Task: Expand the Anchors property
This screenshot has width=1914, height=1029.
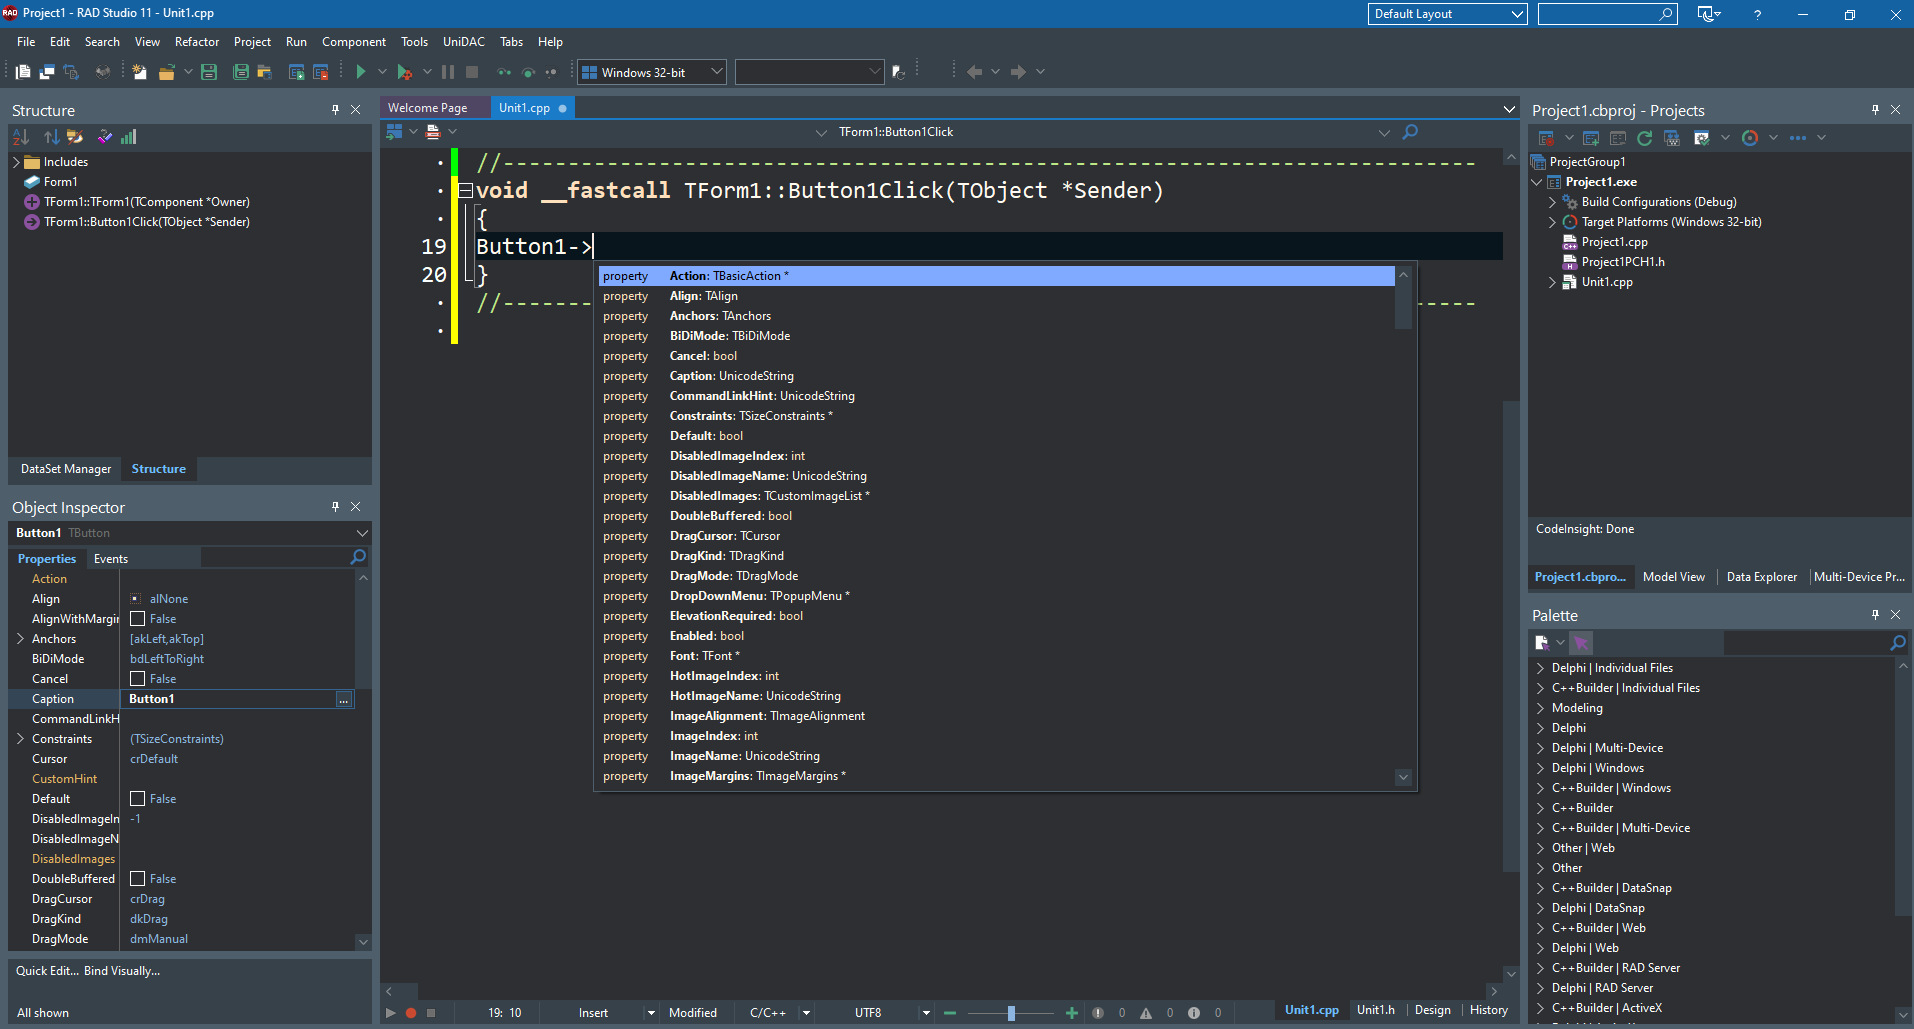Action: [20, 639]
